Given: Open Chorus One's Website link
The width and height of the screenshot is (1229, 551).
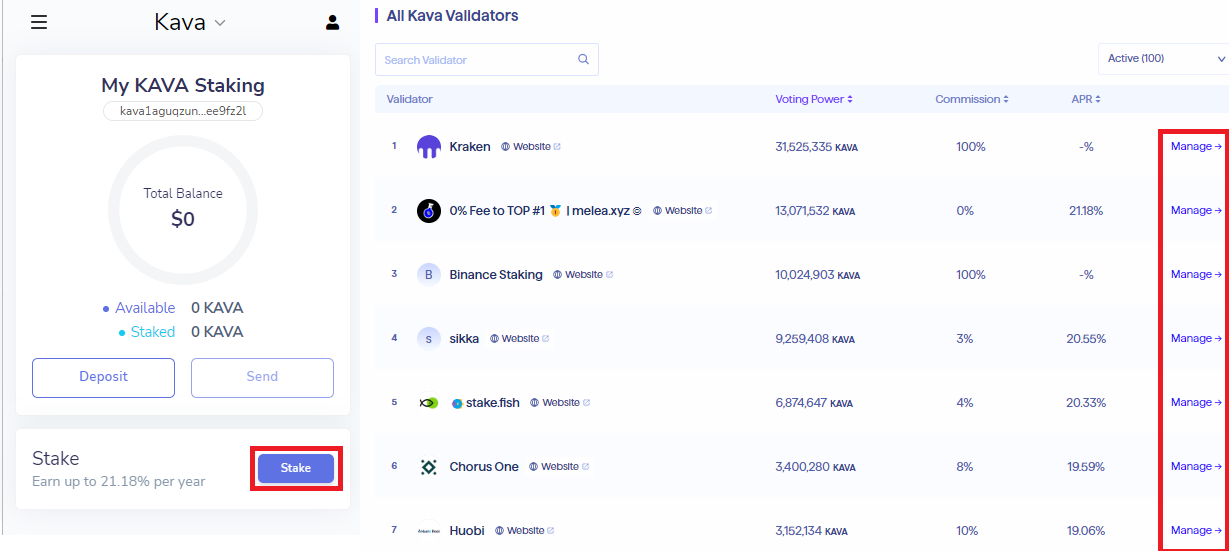Looking at the screenshot, I should tap(559, 467).
